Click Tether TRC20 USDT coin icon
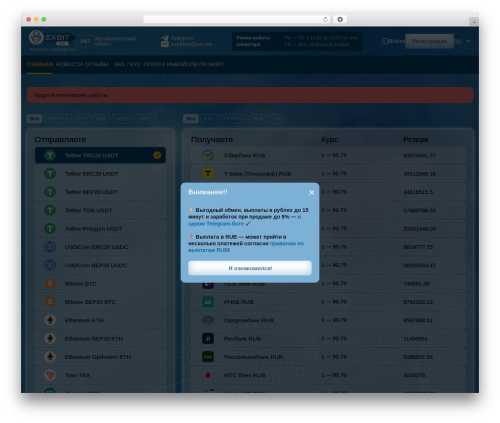The height and width of the screenshot is (423, 500). 50,155
